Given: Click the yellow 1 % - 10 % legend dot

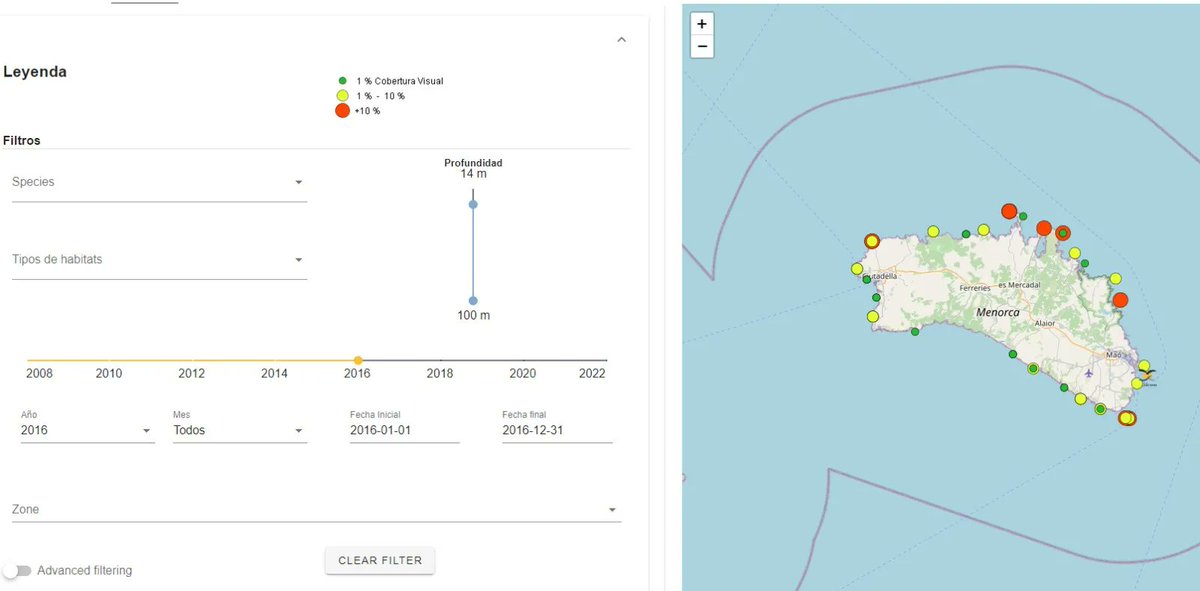Looking at the screenshot, I should pyautogui.click(x=342, y=95).
